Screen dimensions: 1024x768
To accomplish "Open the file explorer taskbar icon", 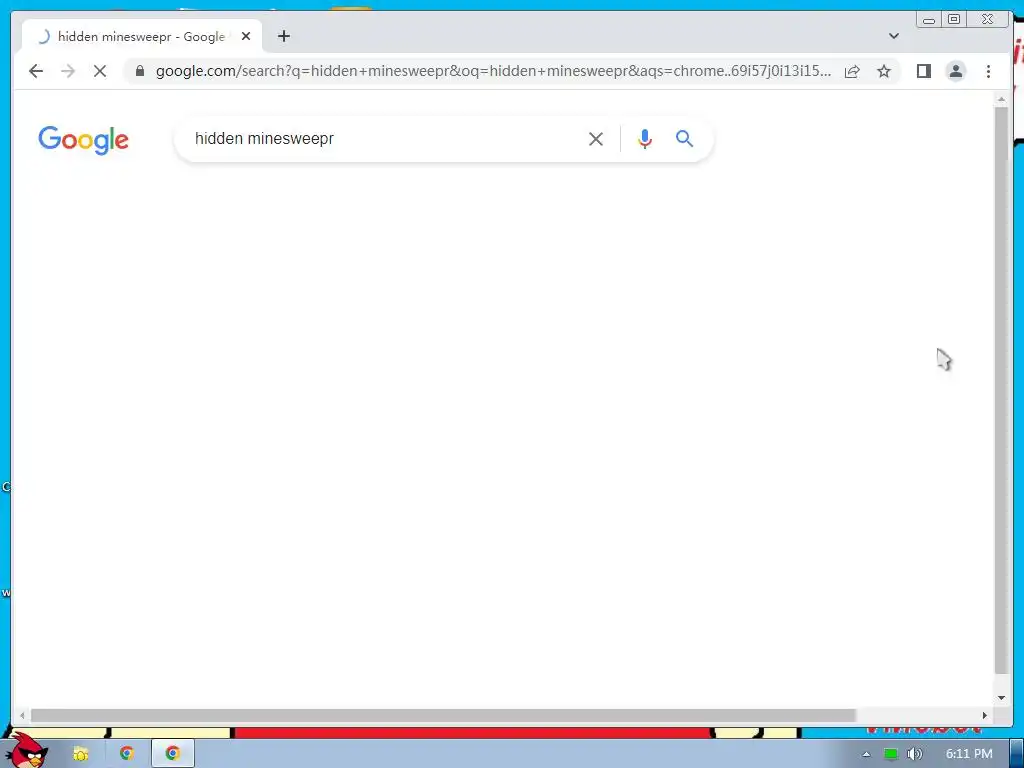I will [x=80, y=754].
